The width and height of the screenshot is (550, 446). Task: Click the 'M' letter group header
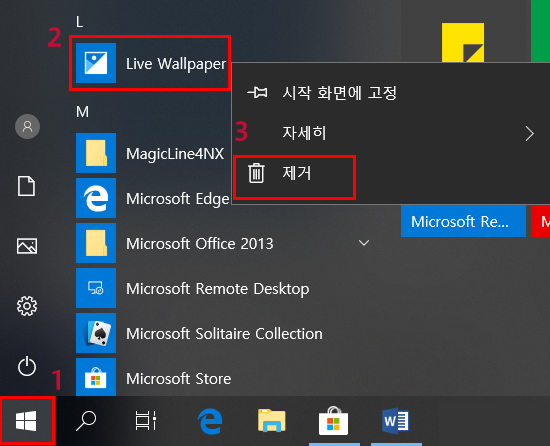click(82, 112)
